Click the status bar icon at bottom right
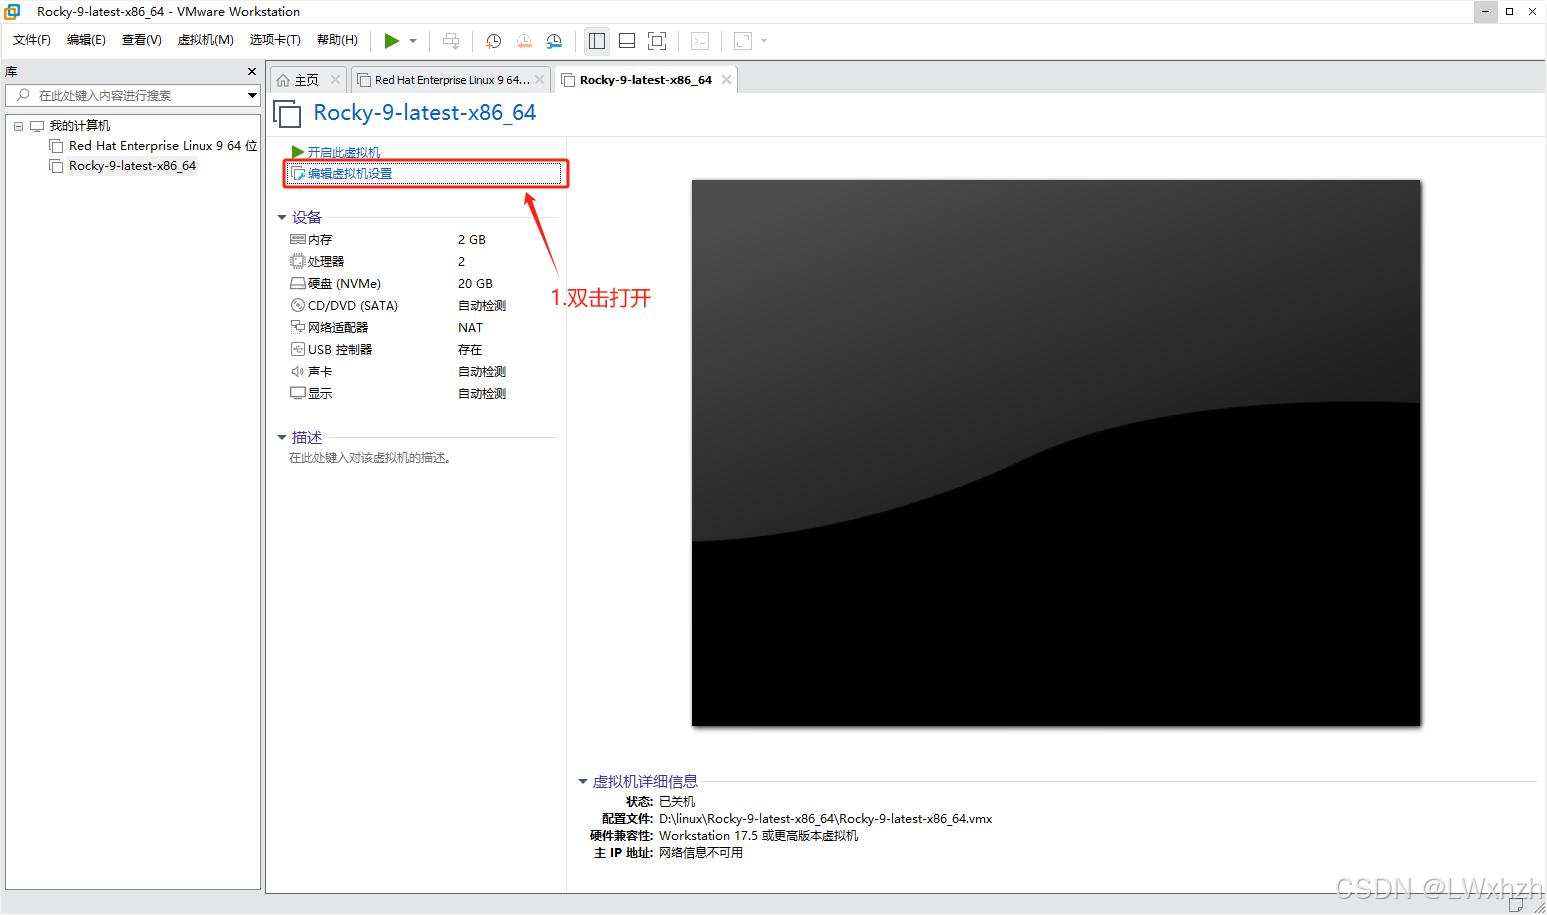 click(x=1516, y=905)
